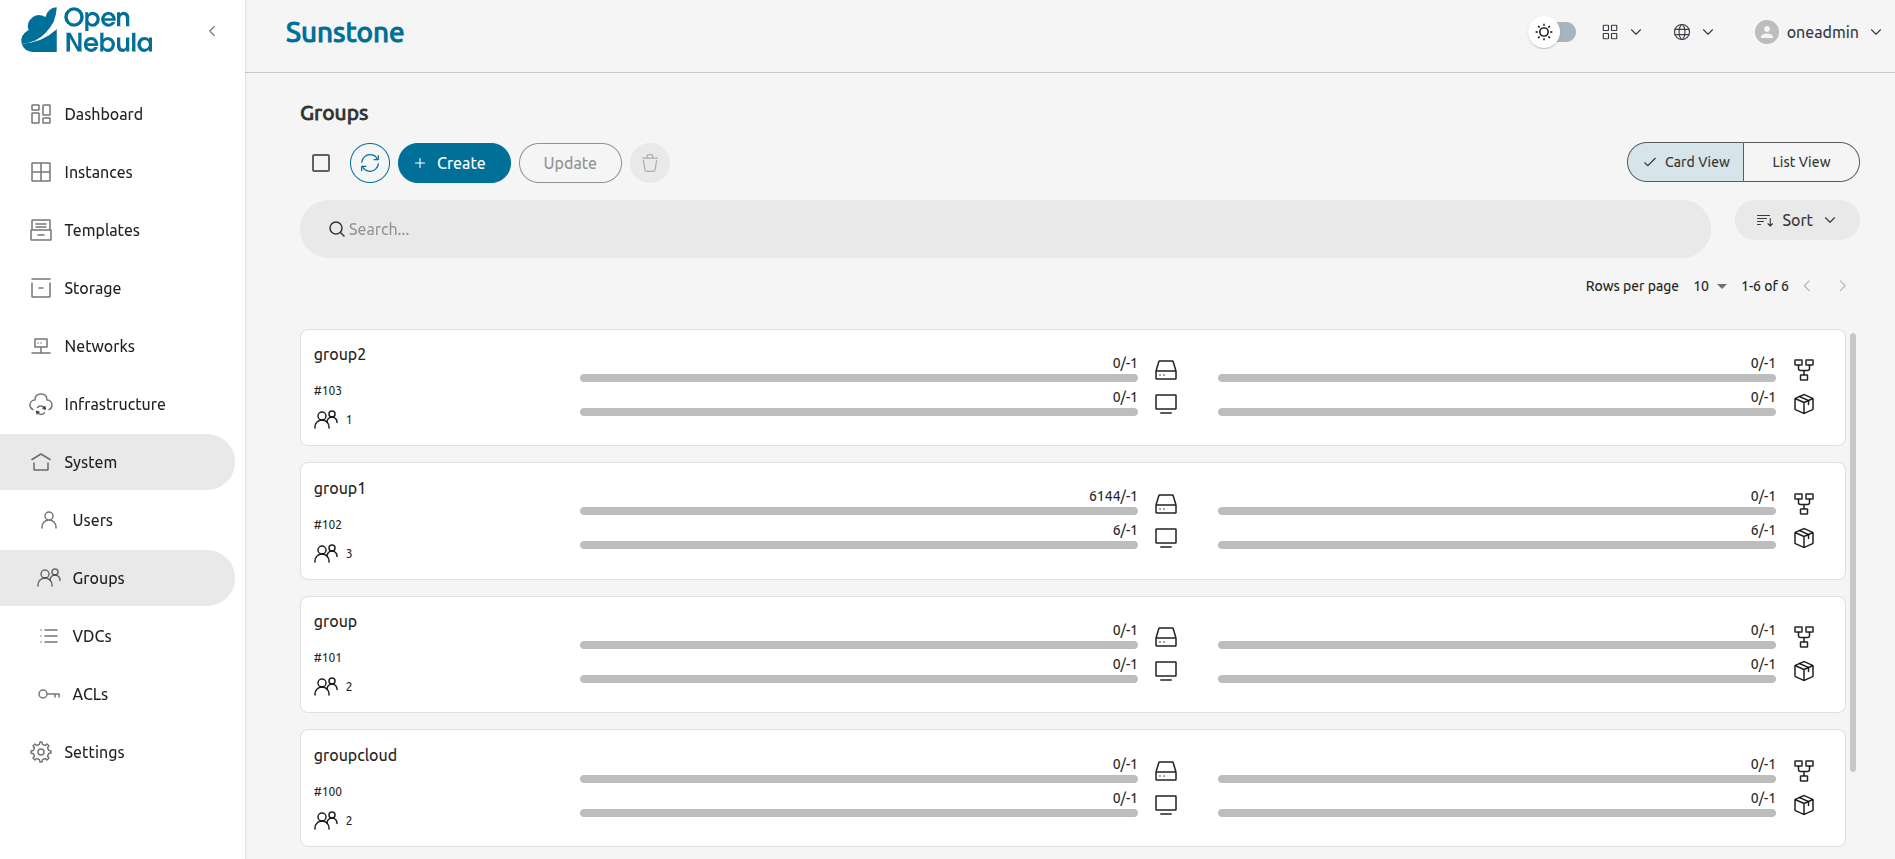Go to the Dashboard menu item

[103, 114]
